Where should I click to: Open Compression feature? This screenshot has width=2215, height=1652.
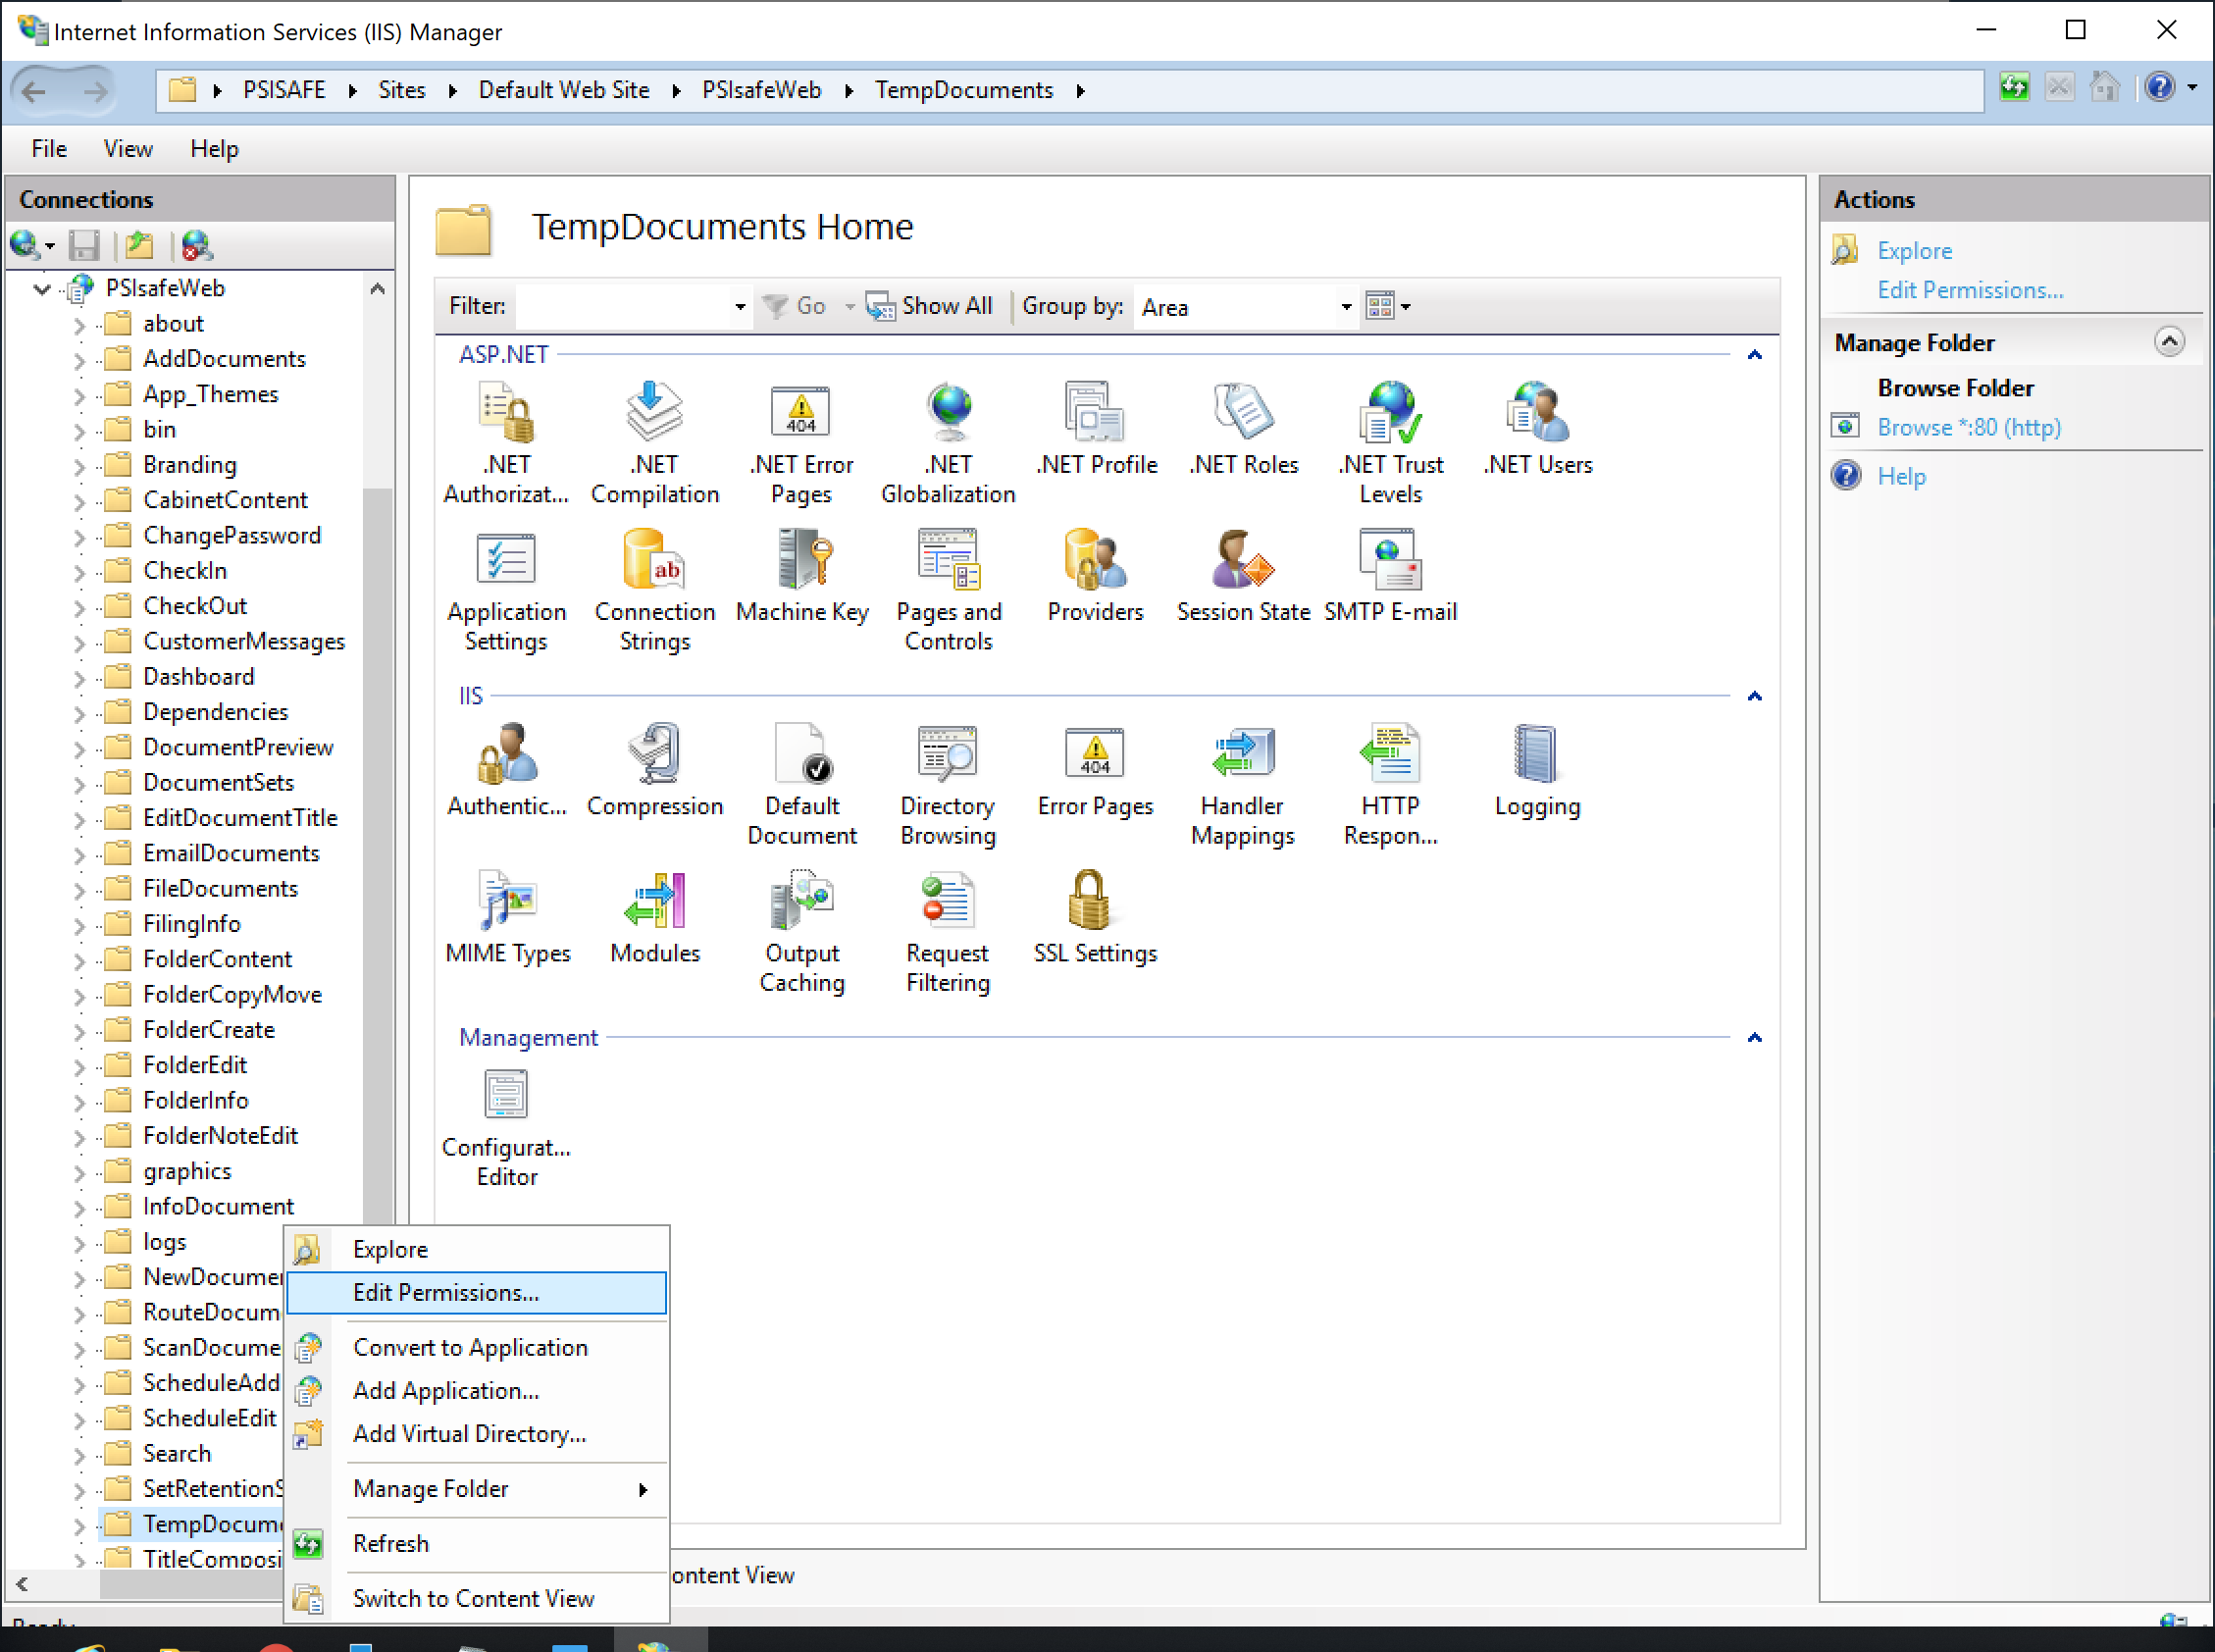pyautogui.click(x=654, y=769)
